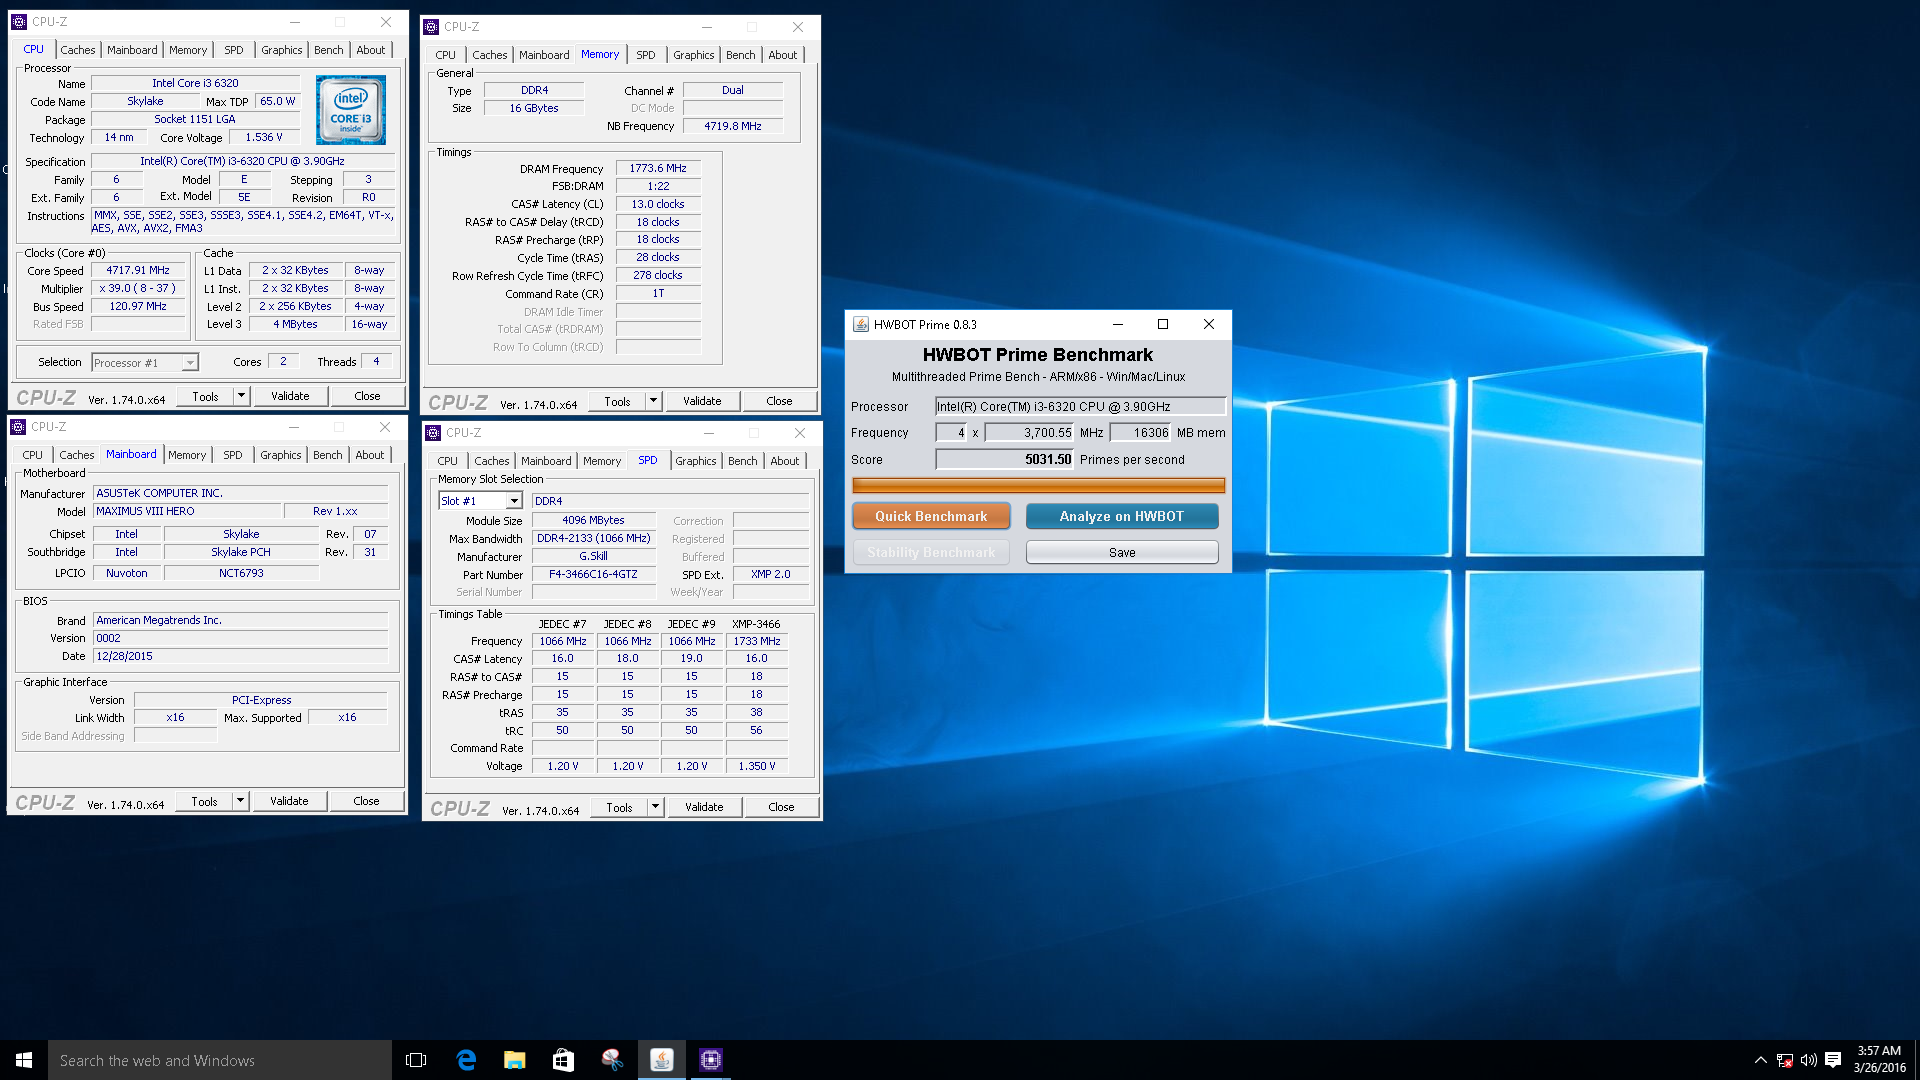Click Close button in the Mainboard window

(366, 801)
